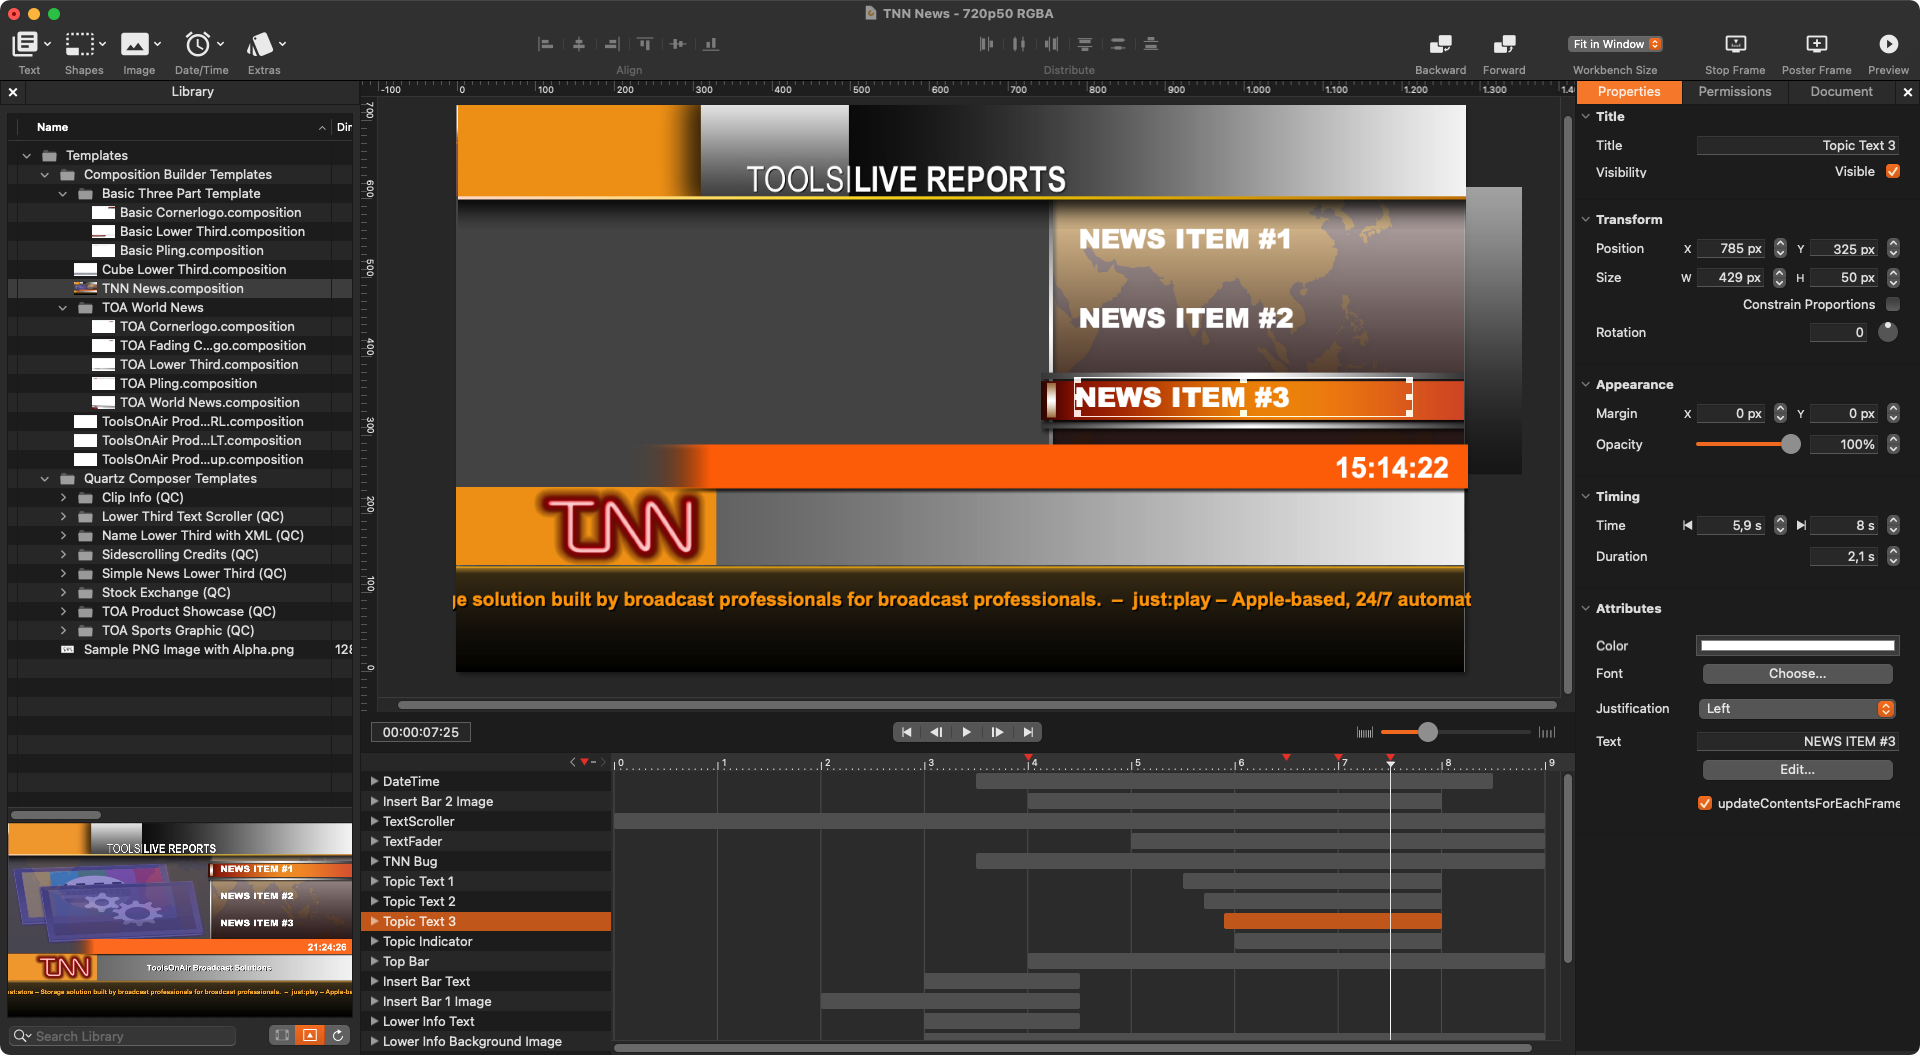Collapse TOA World News folder
Viewport: 1920px width, 1055px height.
click(x=63, y=308)
